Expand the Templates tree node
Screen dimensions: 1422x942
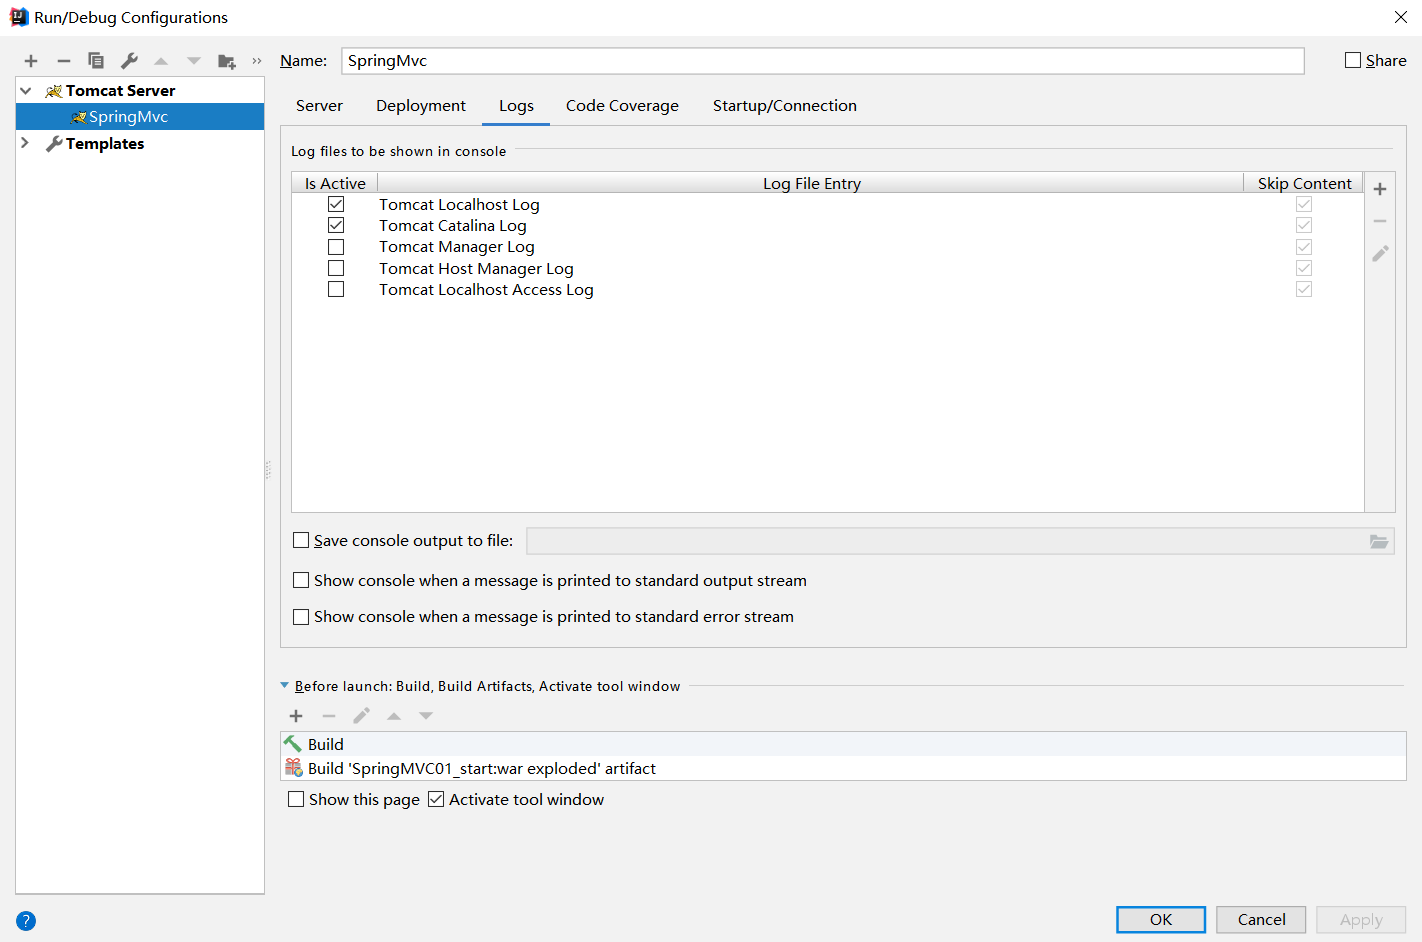tap(26, 144)
